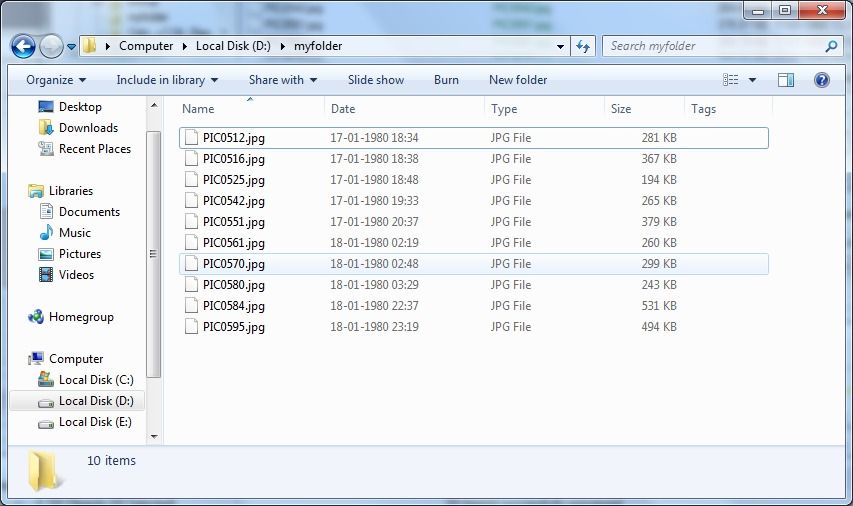The image size is (853, 506).
Task: Click the folder icon in the address bar
Action: 89,46
